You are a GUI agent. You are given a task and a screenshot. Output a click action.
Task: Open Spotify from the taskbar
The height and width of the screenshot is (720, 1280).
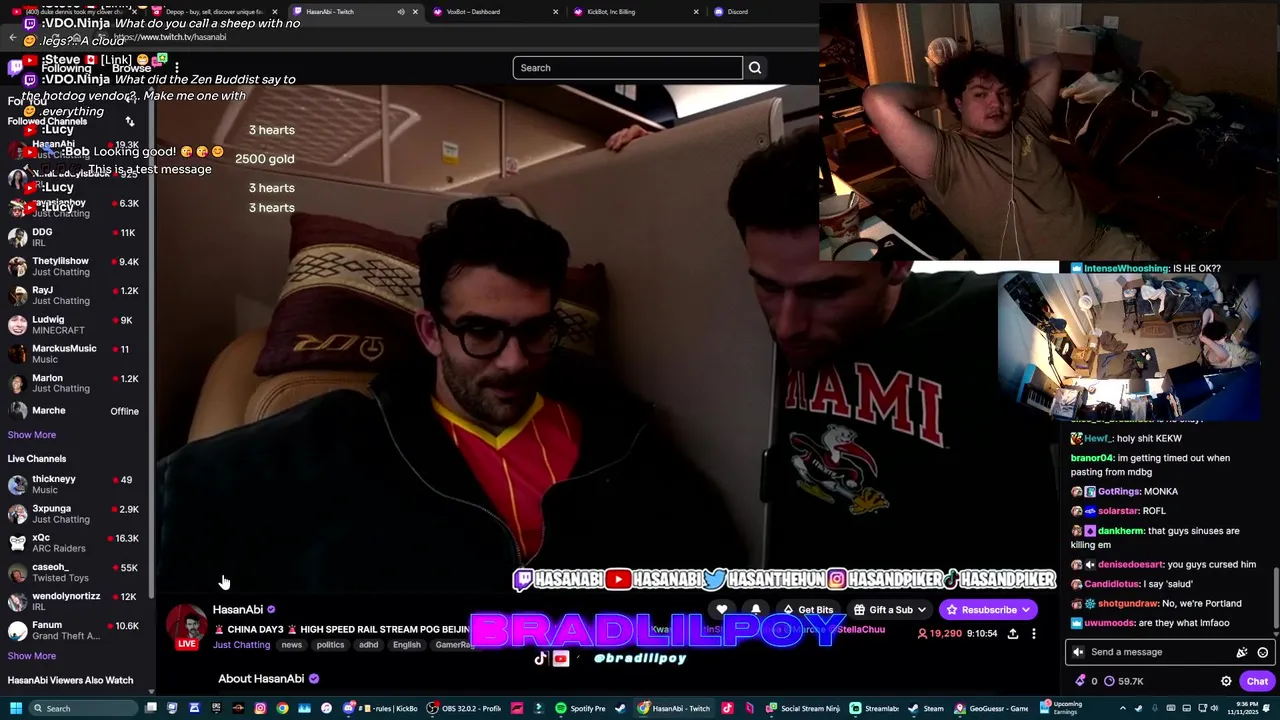pos(581,708)
